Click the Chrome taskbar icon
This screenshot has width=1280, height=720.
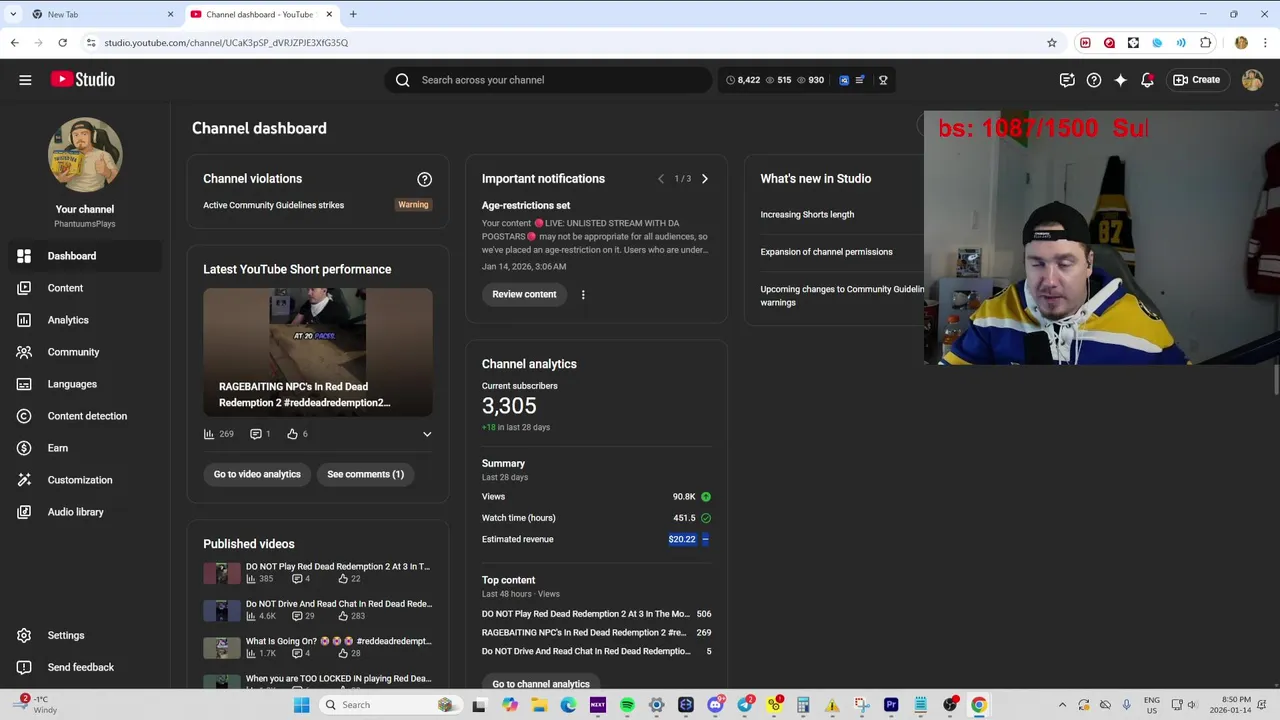pyautogui.click(x=979, y=705)
